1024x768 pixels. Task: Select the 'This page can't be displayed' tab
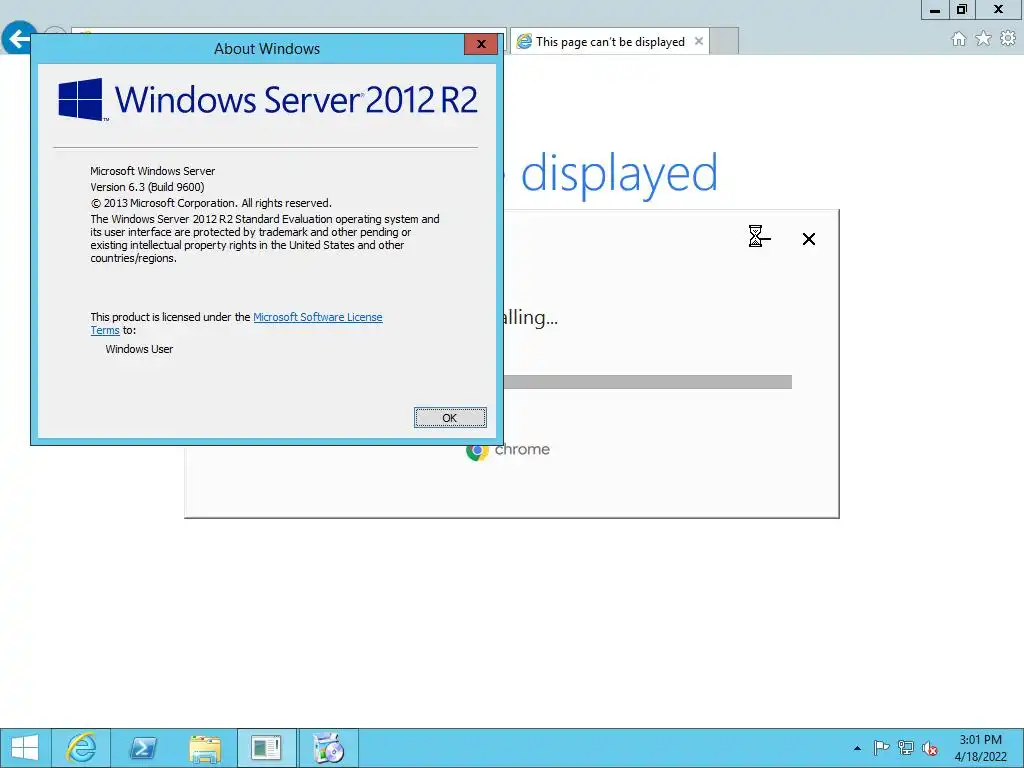click(x=609, y=42)
